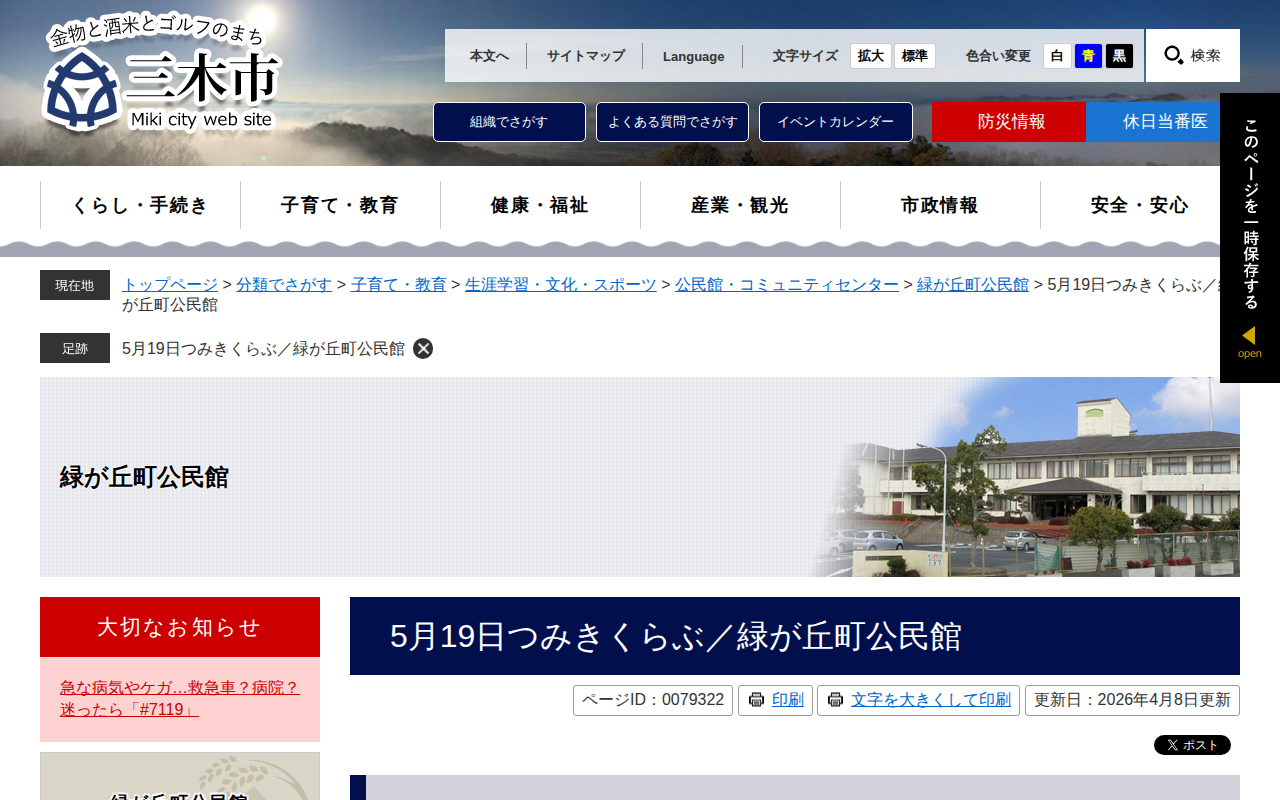Click 分類でさがす breadcrumb link

point(284,284)
